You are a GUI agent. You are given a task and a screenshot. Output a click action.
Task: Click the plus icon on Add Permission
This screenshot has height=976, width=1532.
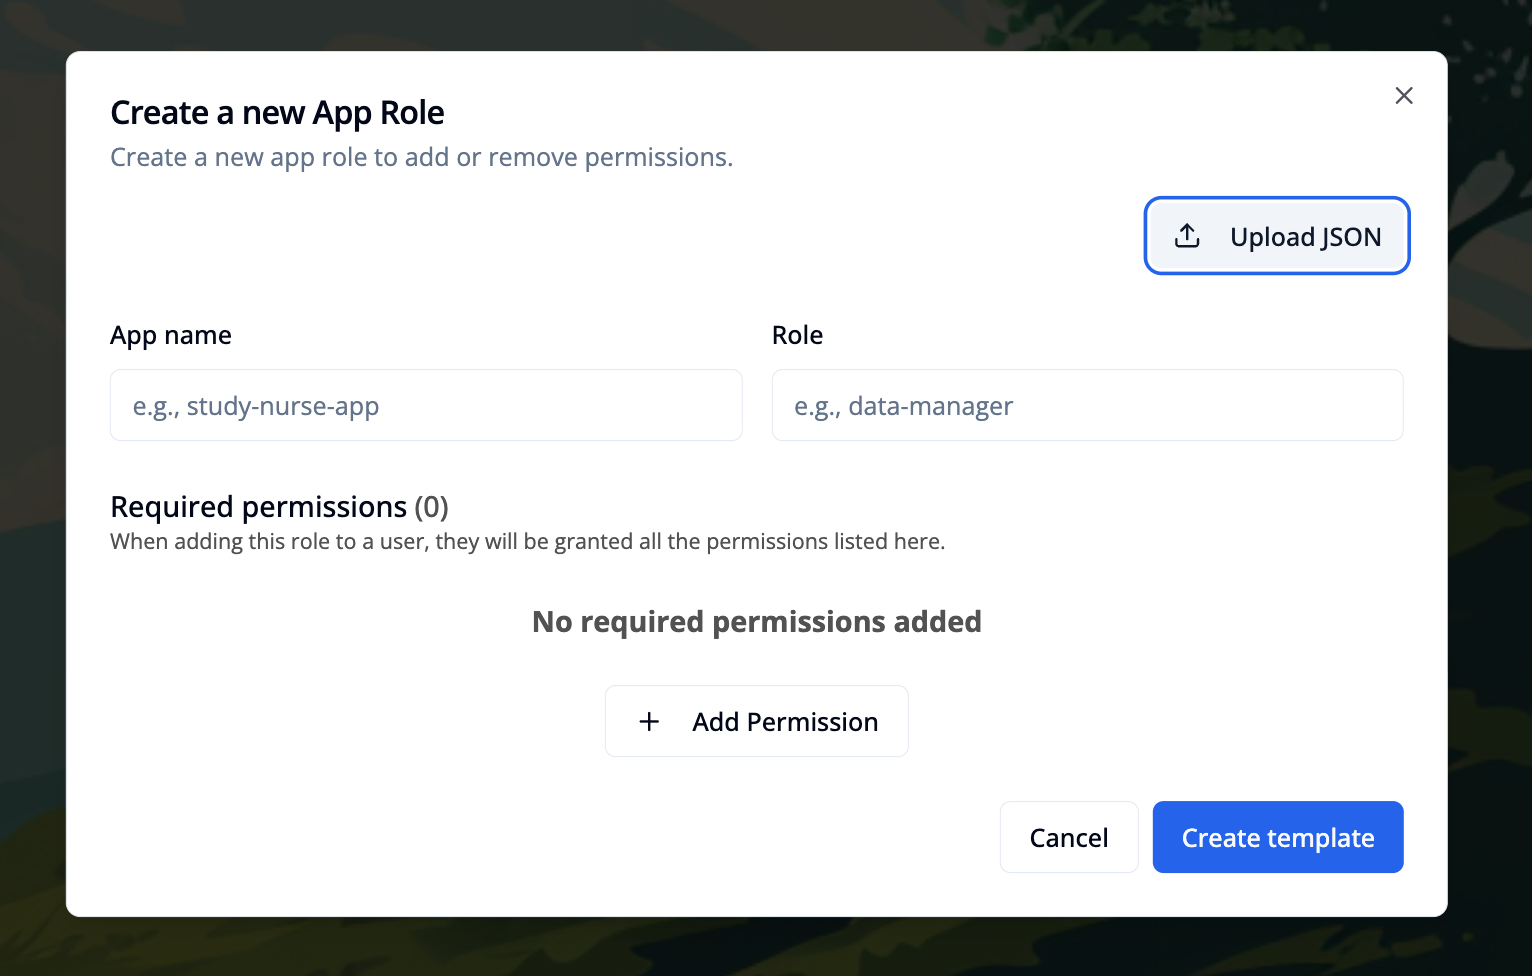[649, 721]
